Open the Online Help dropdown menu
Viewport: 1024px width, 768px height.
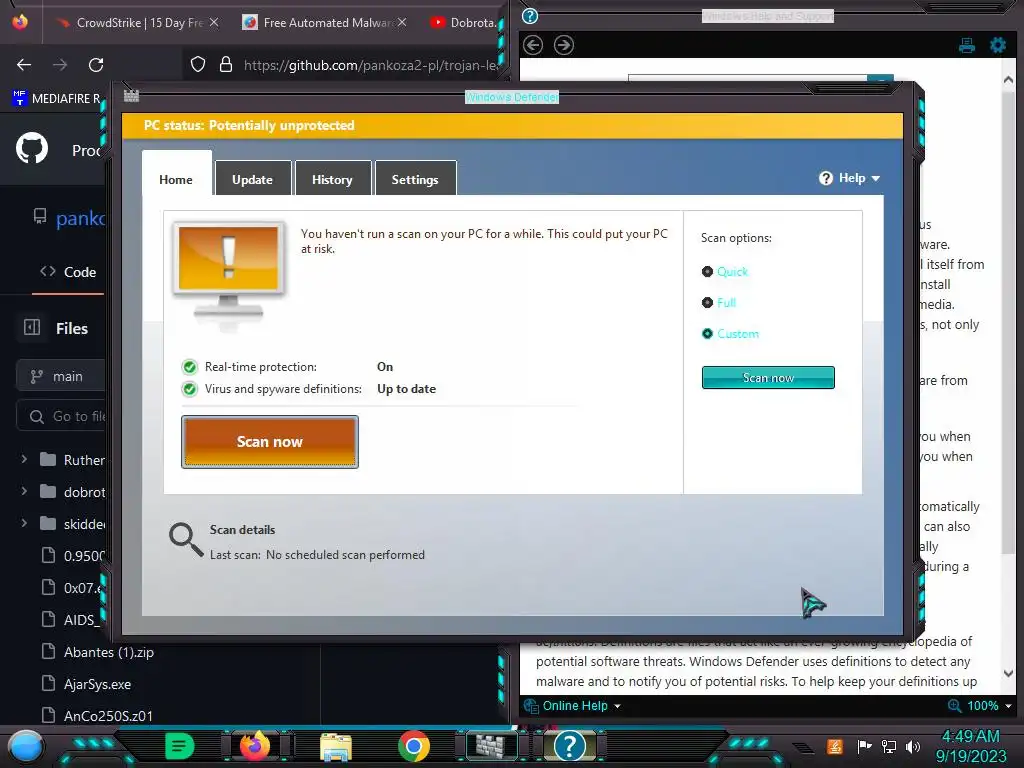coord(573,706)
